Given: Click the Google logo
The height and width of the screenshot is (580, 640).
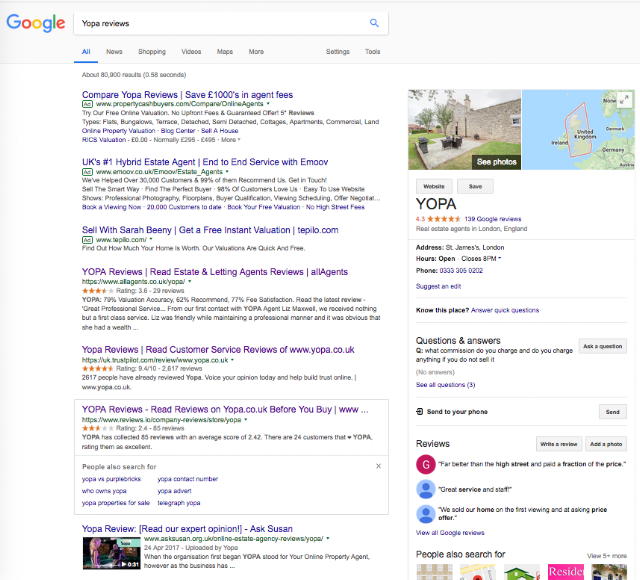Looking at the screenshot, I should (36, 23).
